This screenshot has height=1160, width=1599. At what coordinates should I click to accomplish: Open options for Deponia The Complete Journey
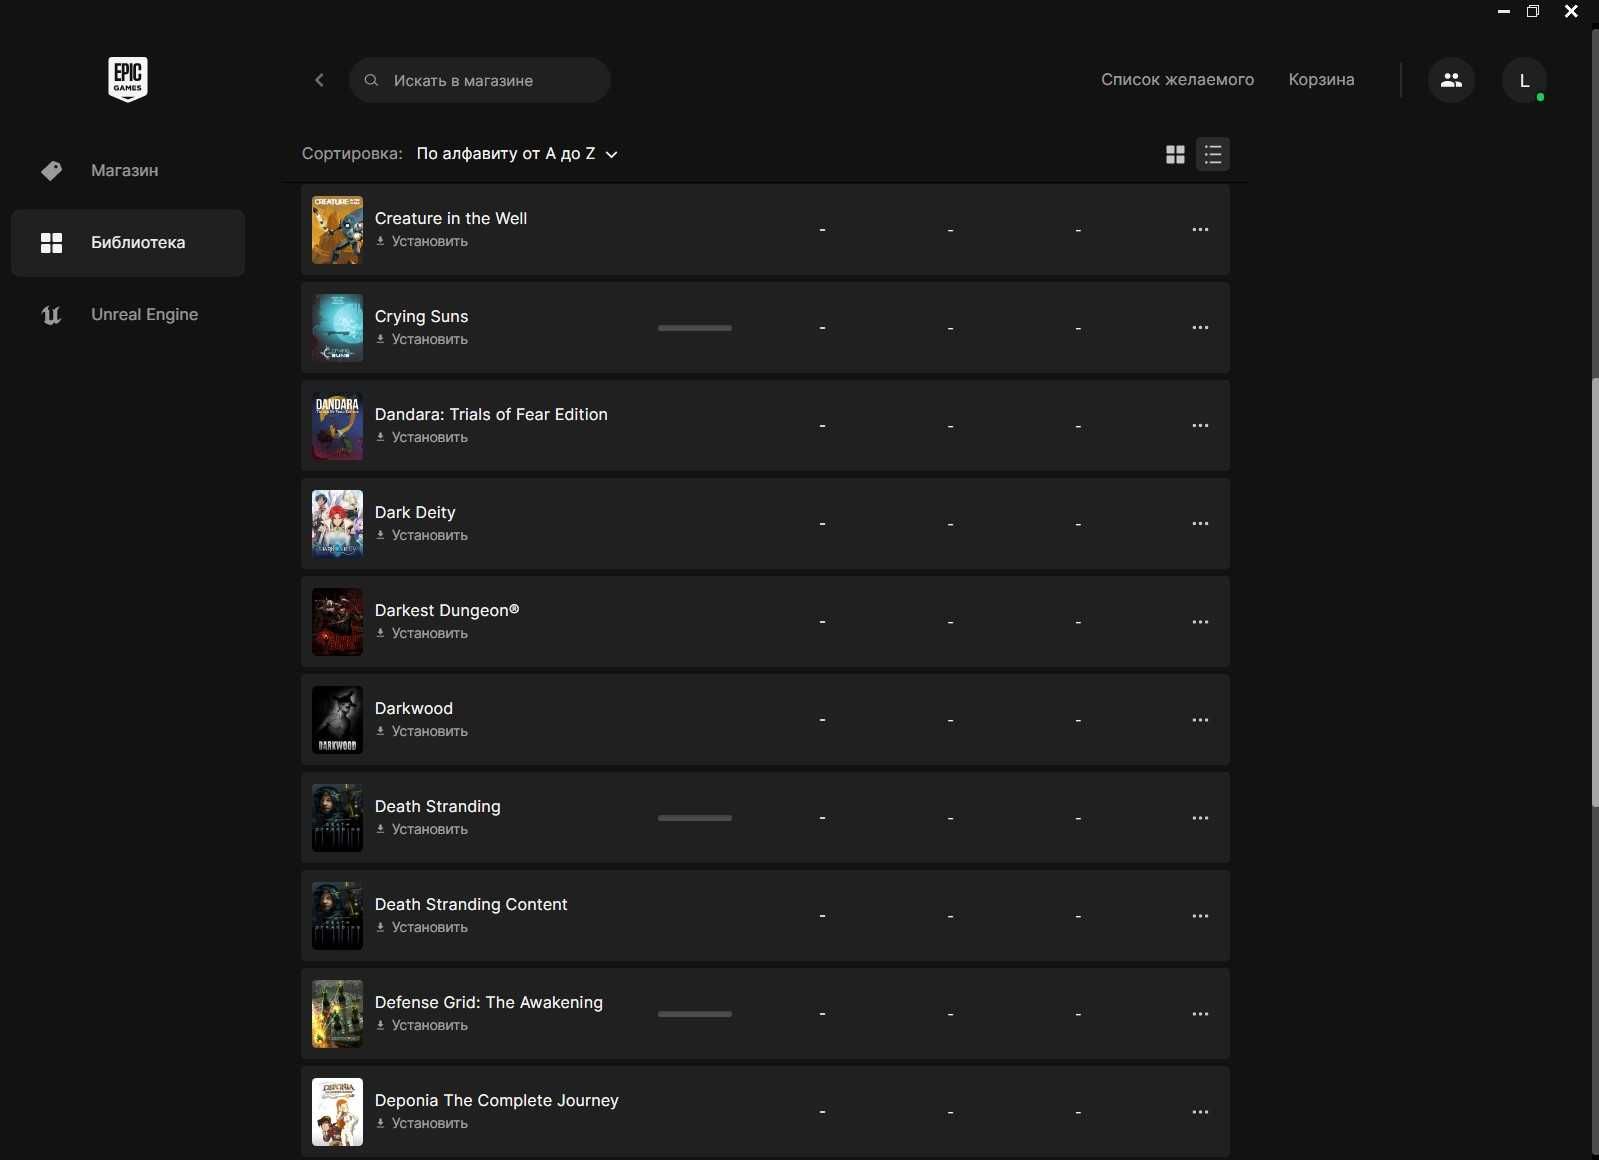pos(1200,1112)
